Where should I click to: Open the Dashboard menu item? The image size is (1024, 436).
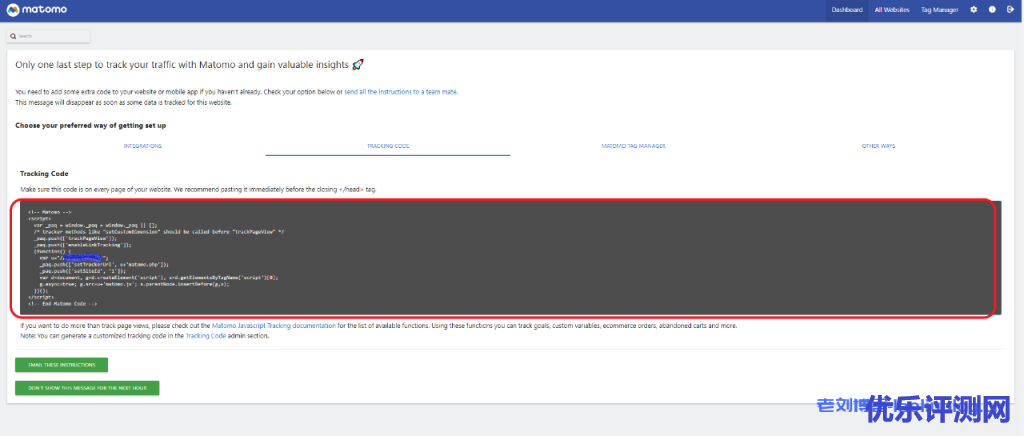point(845,10)
